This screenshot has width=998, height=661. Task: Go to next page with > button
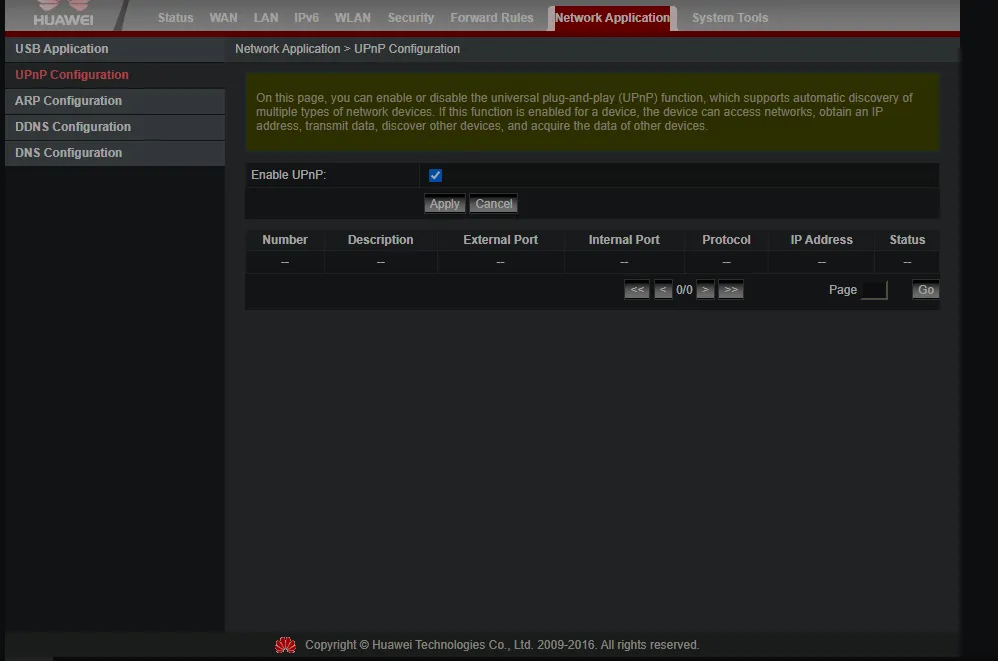[705, 290]
